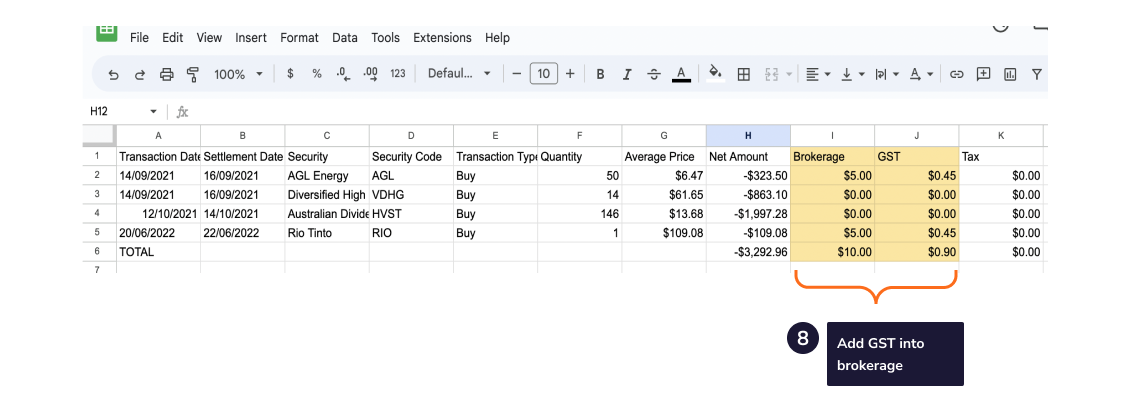The image size is (1136, 415).
Task: Open the Tools menu
Action: pos(385,38)
